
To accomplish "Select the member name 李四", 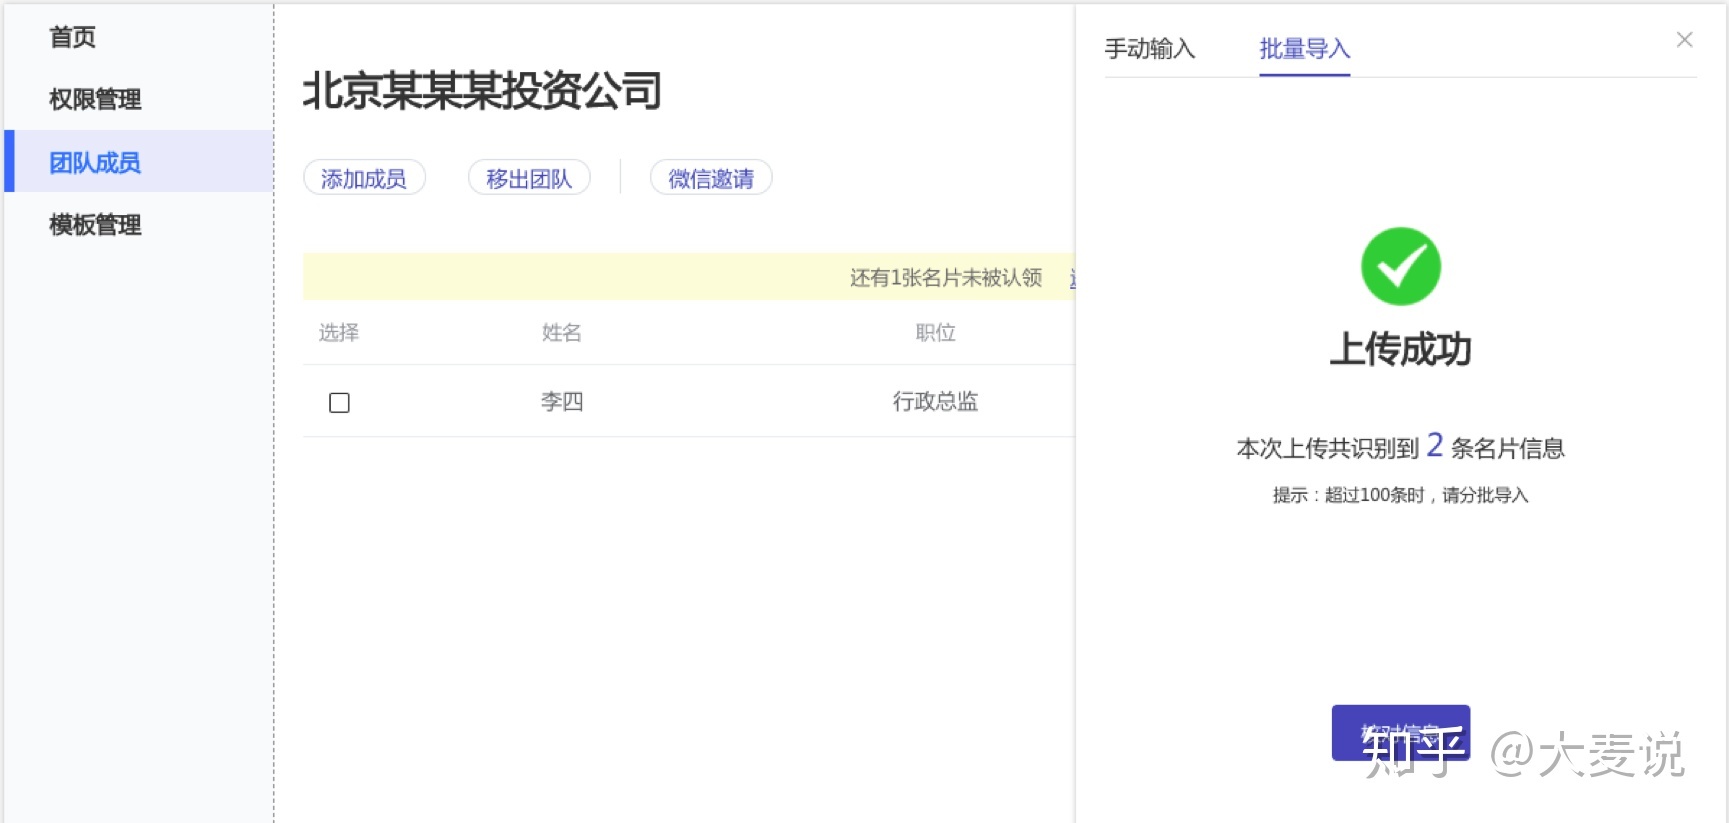I will (x=562, y=401).
